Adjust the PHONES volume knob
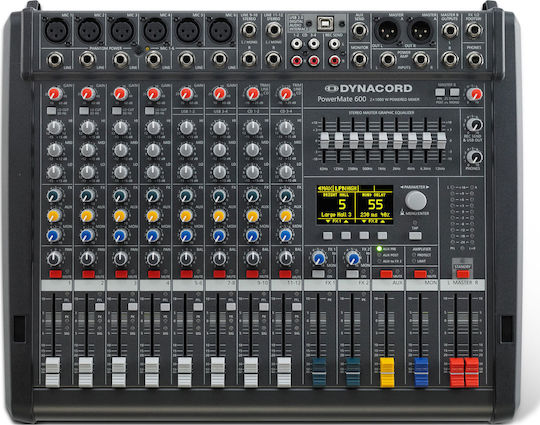This screenshot has height=425, width=540. 475,157
